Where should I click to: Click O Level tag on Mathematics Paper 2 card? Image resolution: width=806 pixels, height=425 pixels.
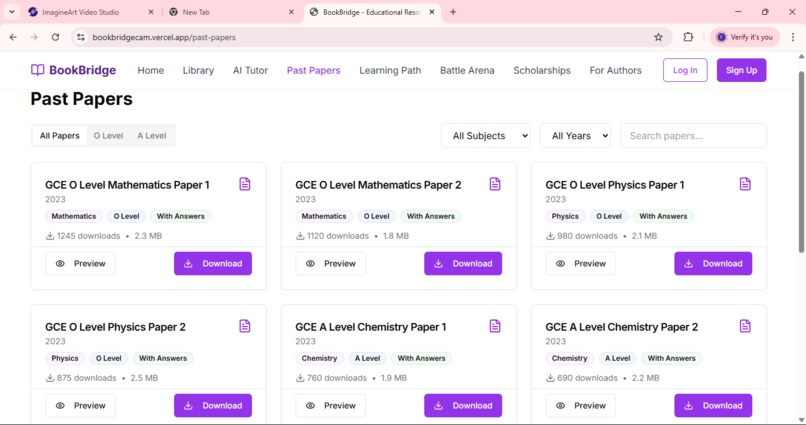[377, 216]
